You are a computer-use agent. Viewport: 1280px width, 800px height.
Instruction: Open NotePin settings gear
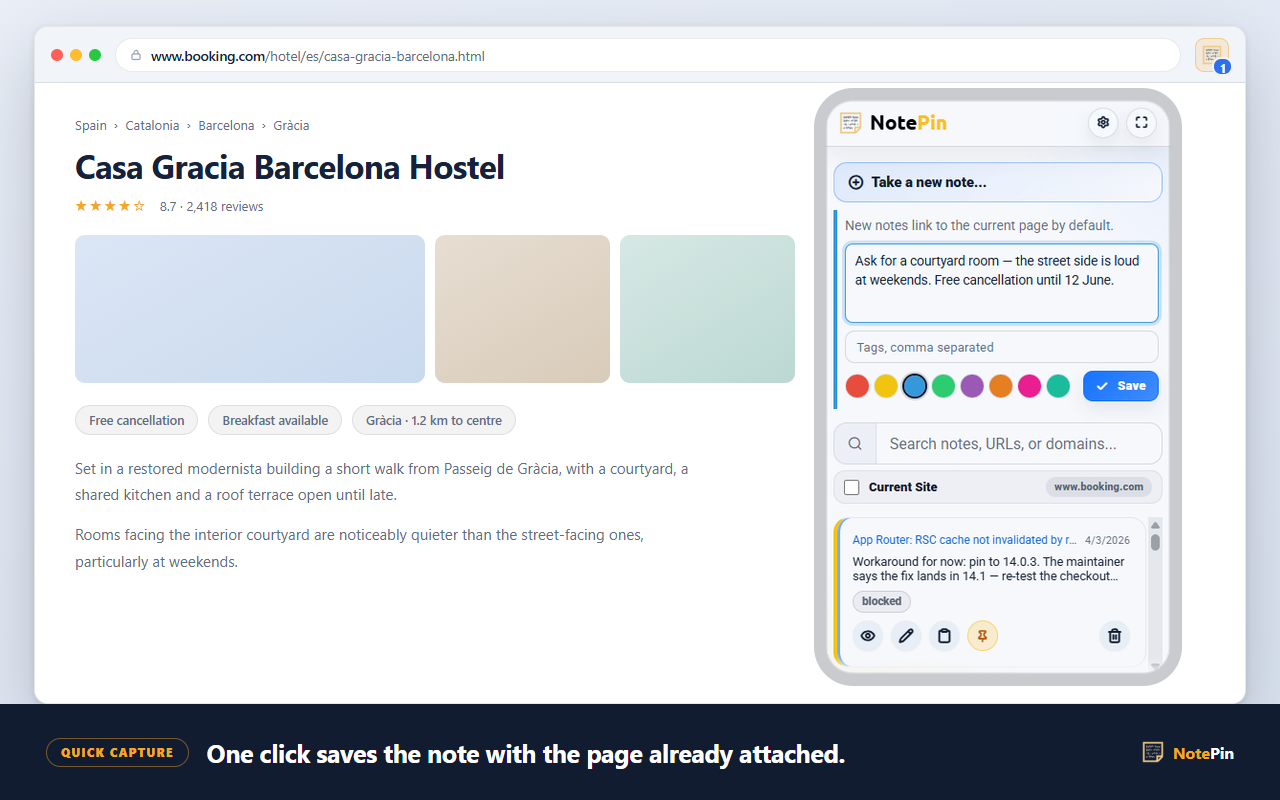(x=1103, y=123)
